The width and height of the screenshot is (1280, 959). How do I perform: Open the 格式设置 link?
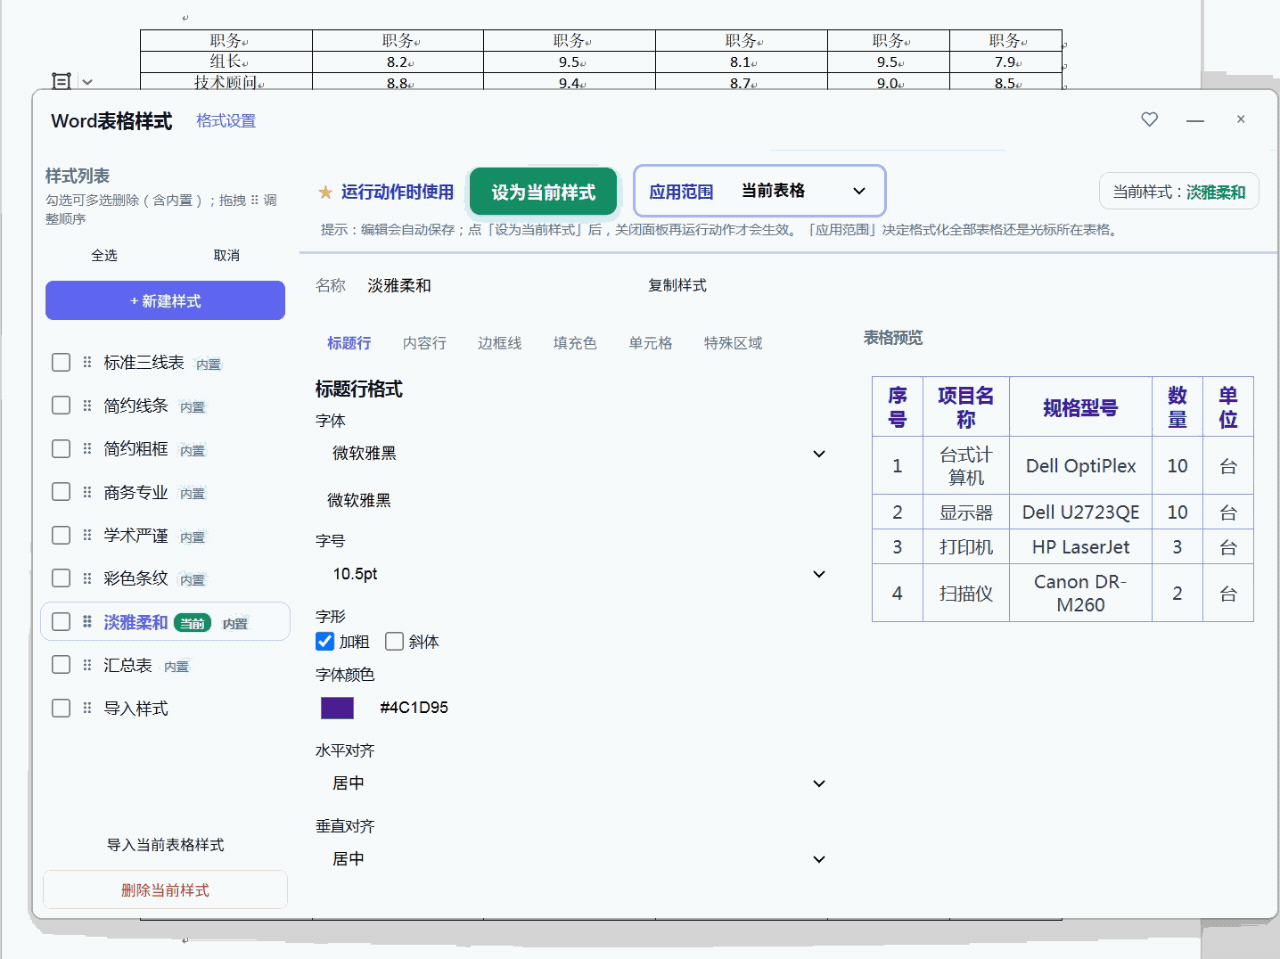[x=226, y=120]
